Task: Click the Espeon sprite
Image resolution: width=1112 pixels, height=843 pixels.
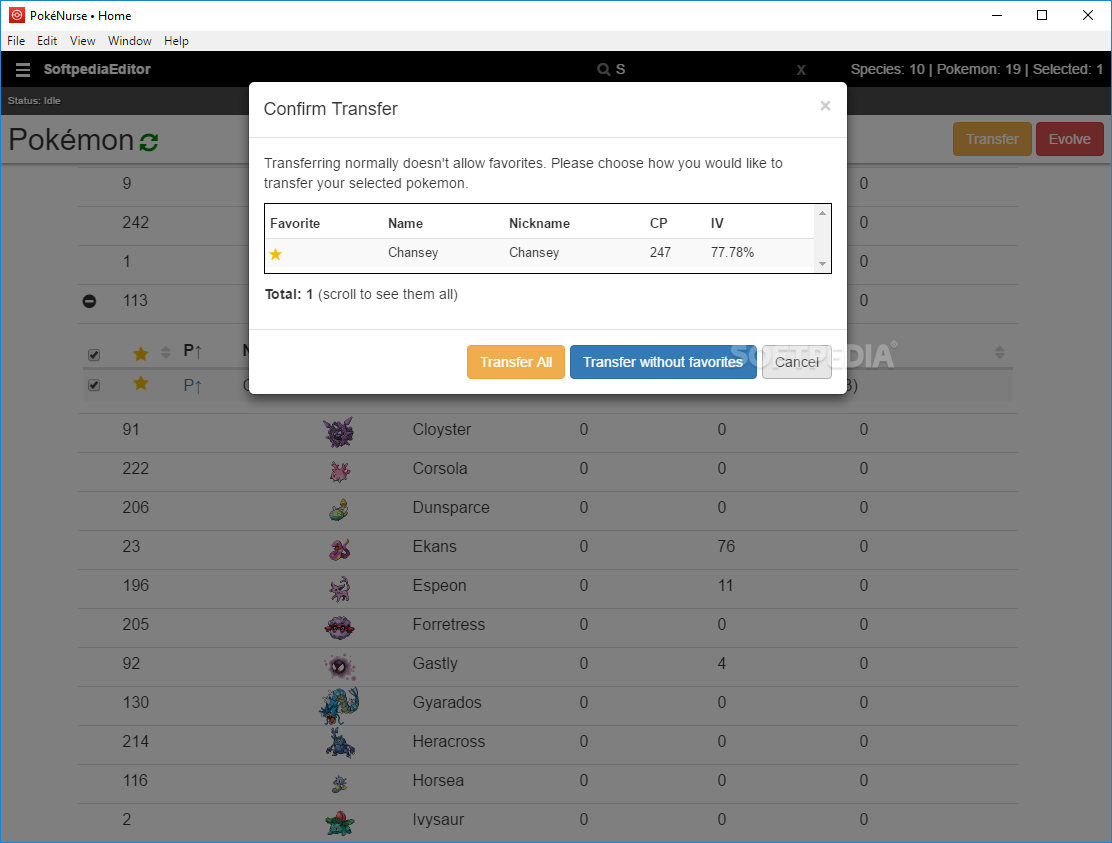Action: (x=340, y=588)
